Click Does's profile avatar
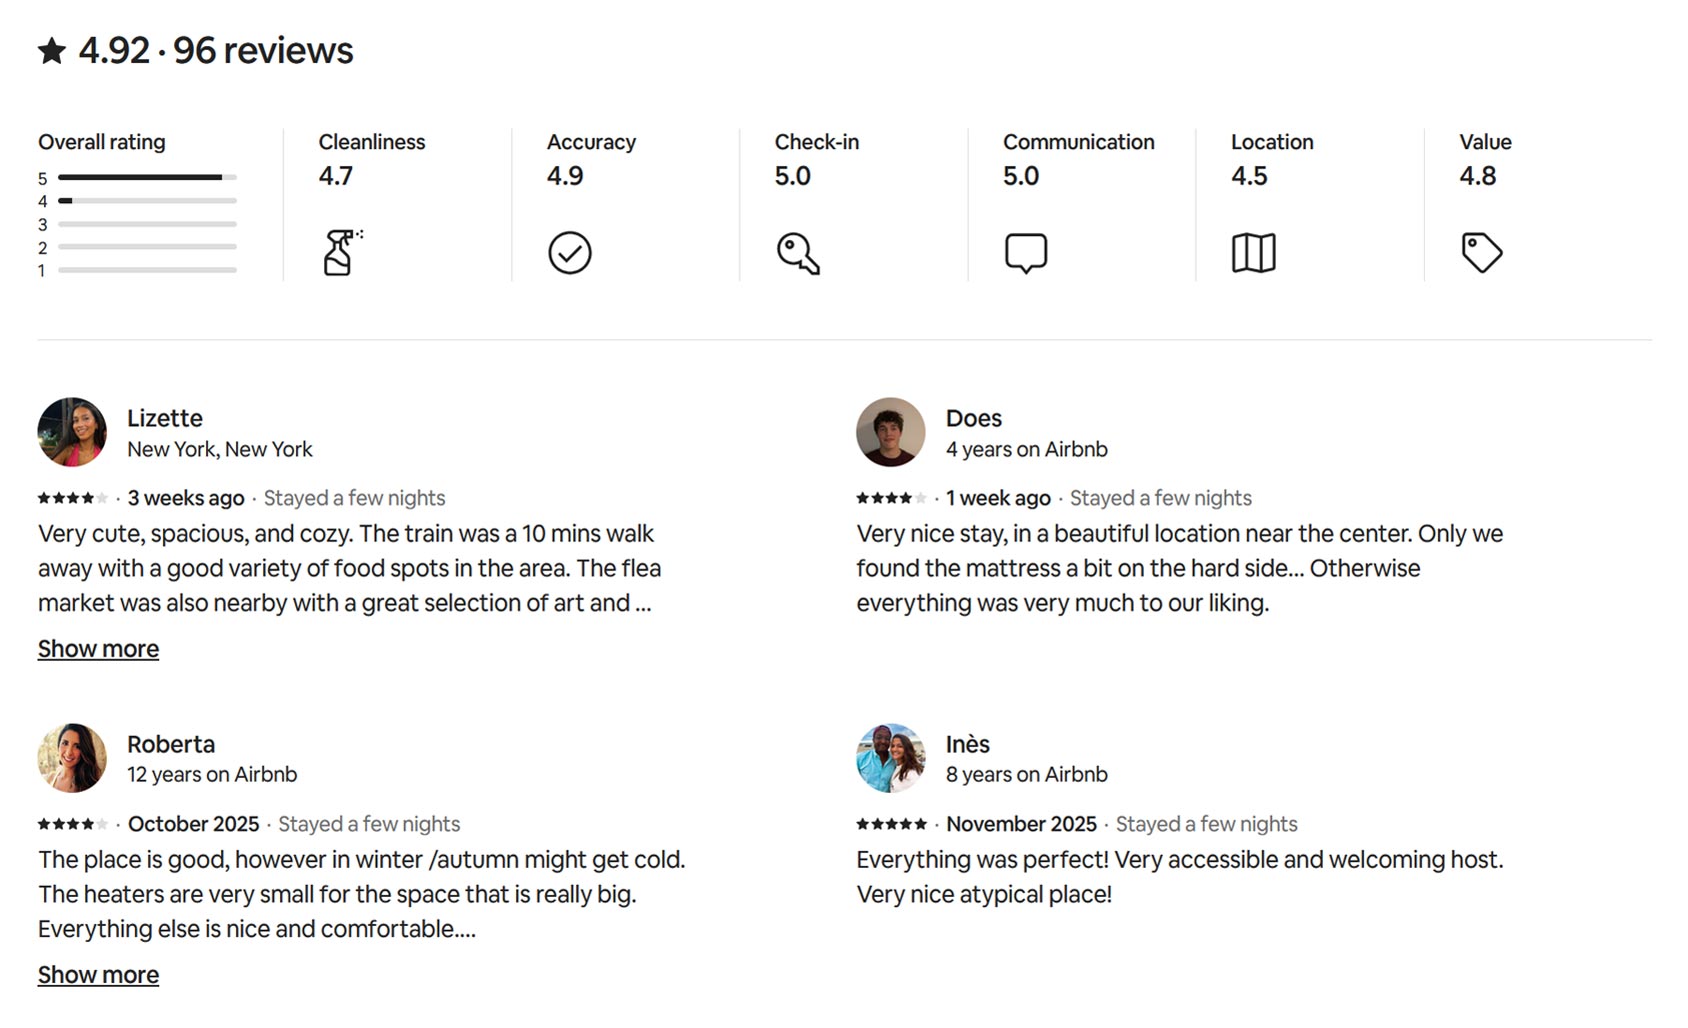Screen dimensions: 1688x1028 click(890, 432)
